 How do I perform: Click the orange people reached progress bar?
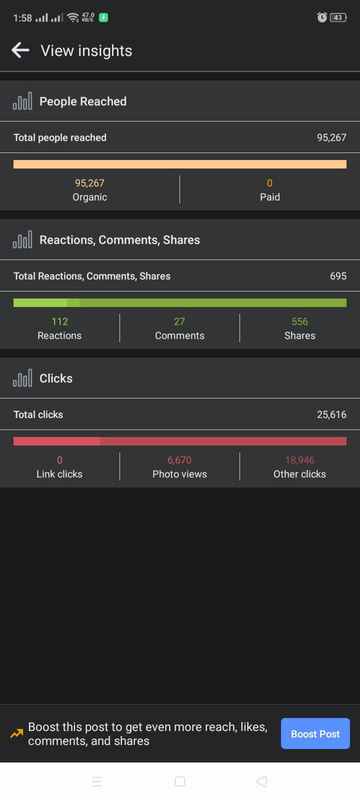tap(180, 164)
